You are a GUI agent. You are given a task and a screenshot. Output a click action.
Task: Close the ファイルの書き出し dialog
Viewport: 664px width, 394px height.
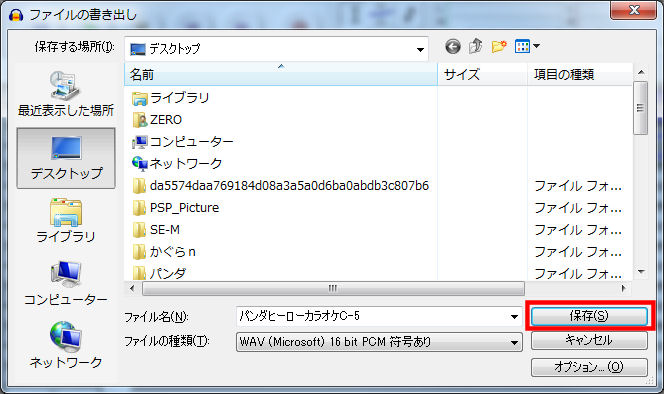(634, 10)
